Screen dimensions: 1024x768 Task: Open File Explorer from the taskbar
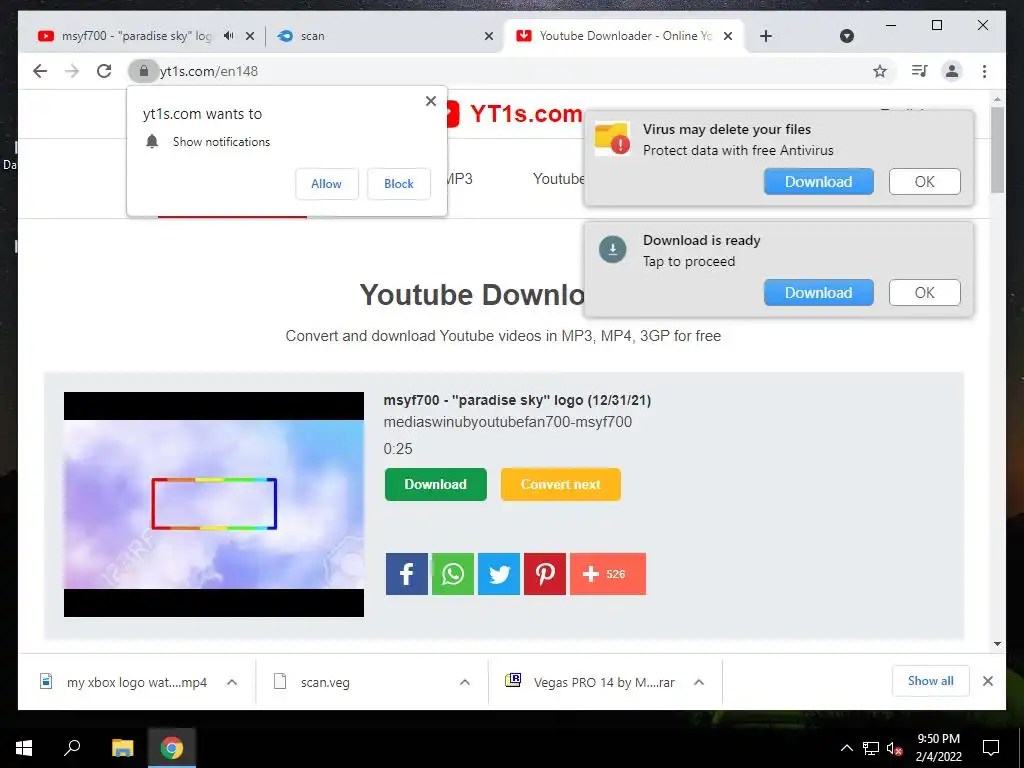tap(122, 748)
